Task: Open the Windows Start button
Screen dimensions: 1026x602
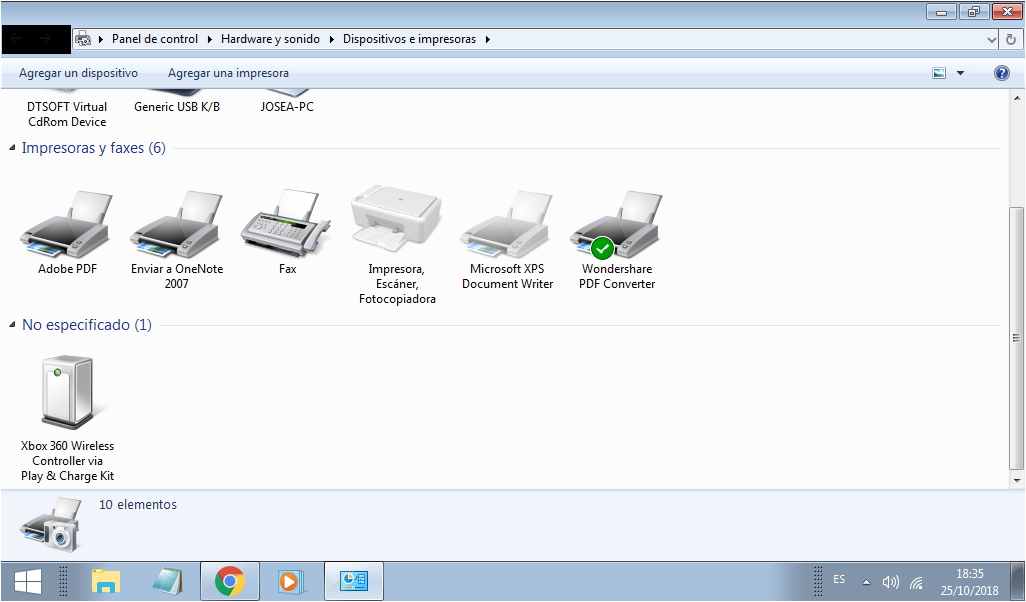Action: pos(27,581)
